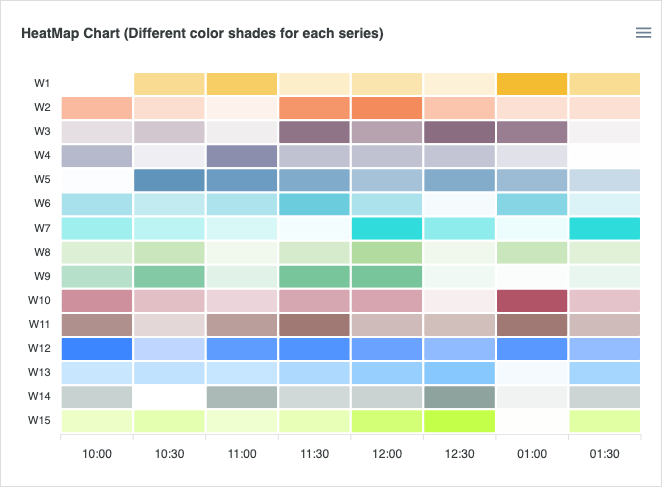This screenshot has width=662, height=487.
Task: Click the W1 y-axis label
Action: click(x=42, y=84)
